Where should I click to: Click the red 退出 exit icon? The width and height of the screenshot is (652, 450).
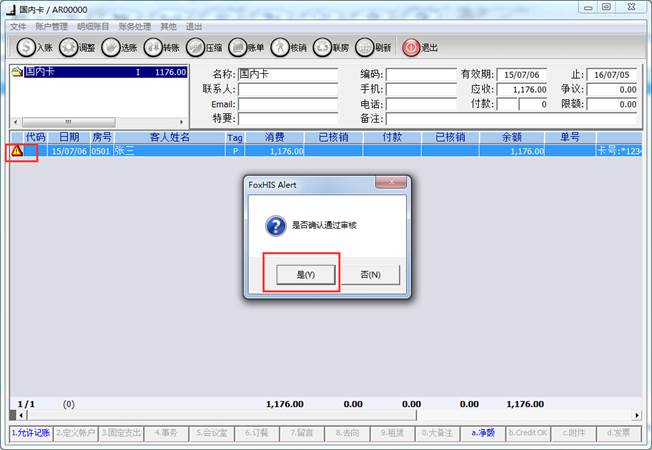[x=410, y=47]
